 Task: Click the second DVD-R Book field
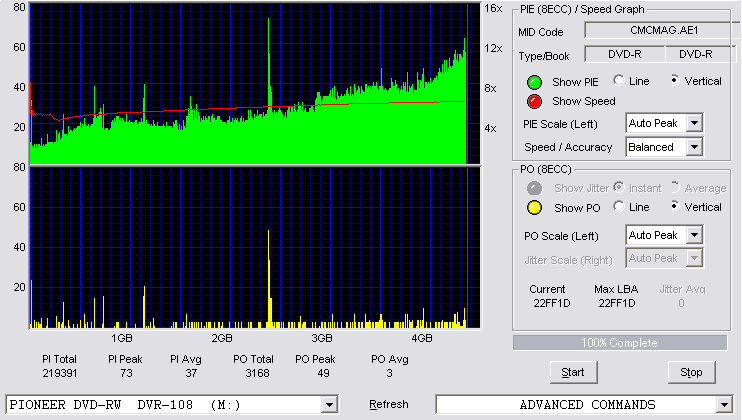[x=699, y=54]
